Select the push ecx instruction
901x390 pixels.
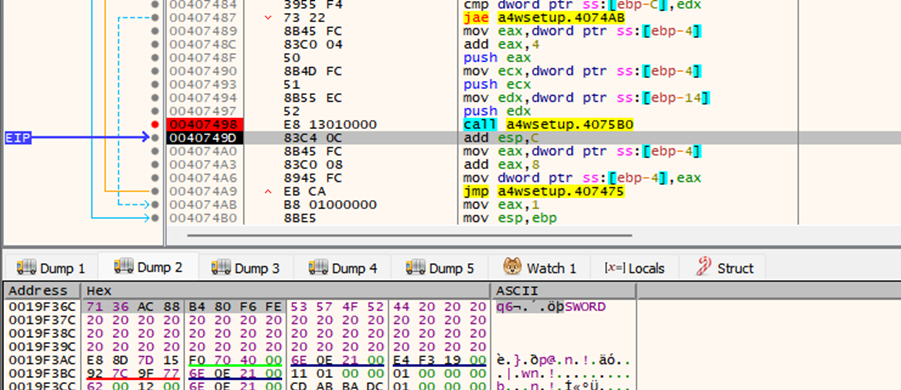pos(497,84)
